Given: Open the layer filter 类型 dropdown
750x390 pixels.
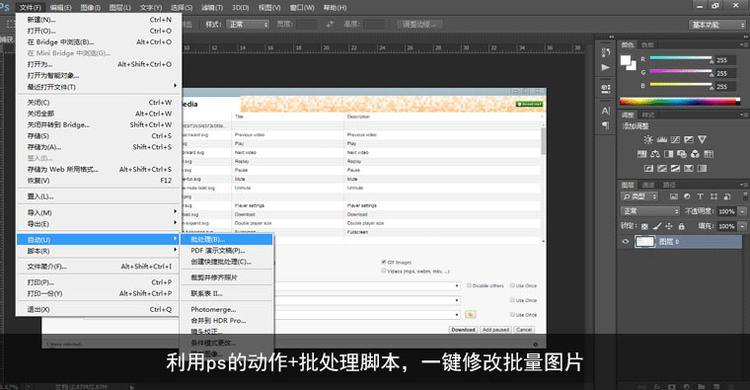Looking at the screenshot, I should [640, 196].
